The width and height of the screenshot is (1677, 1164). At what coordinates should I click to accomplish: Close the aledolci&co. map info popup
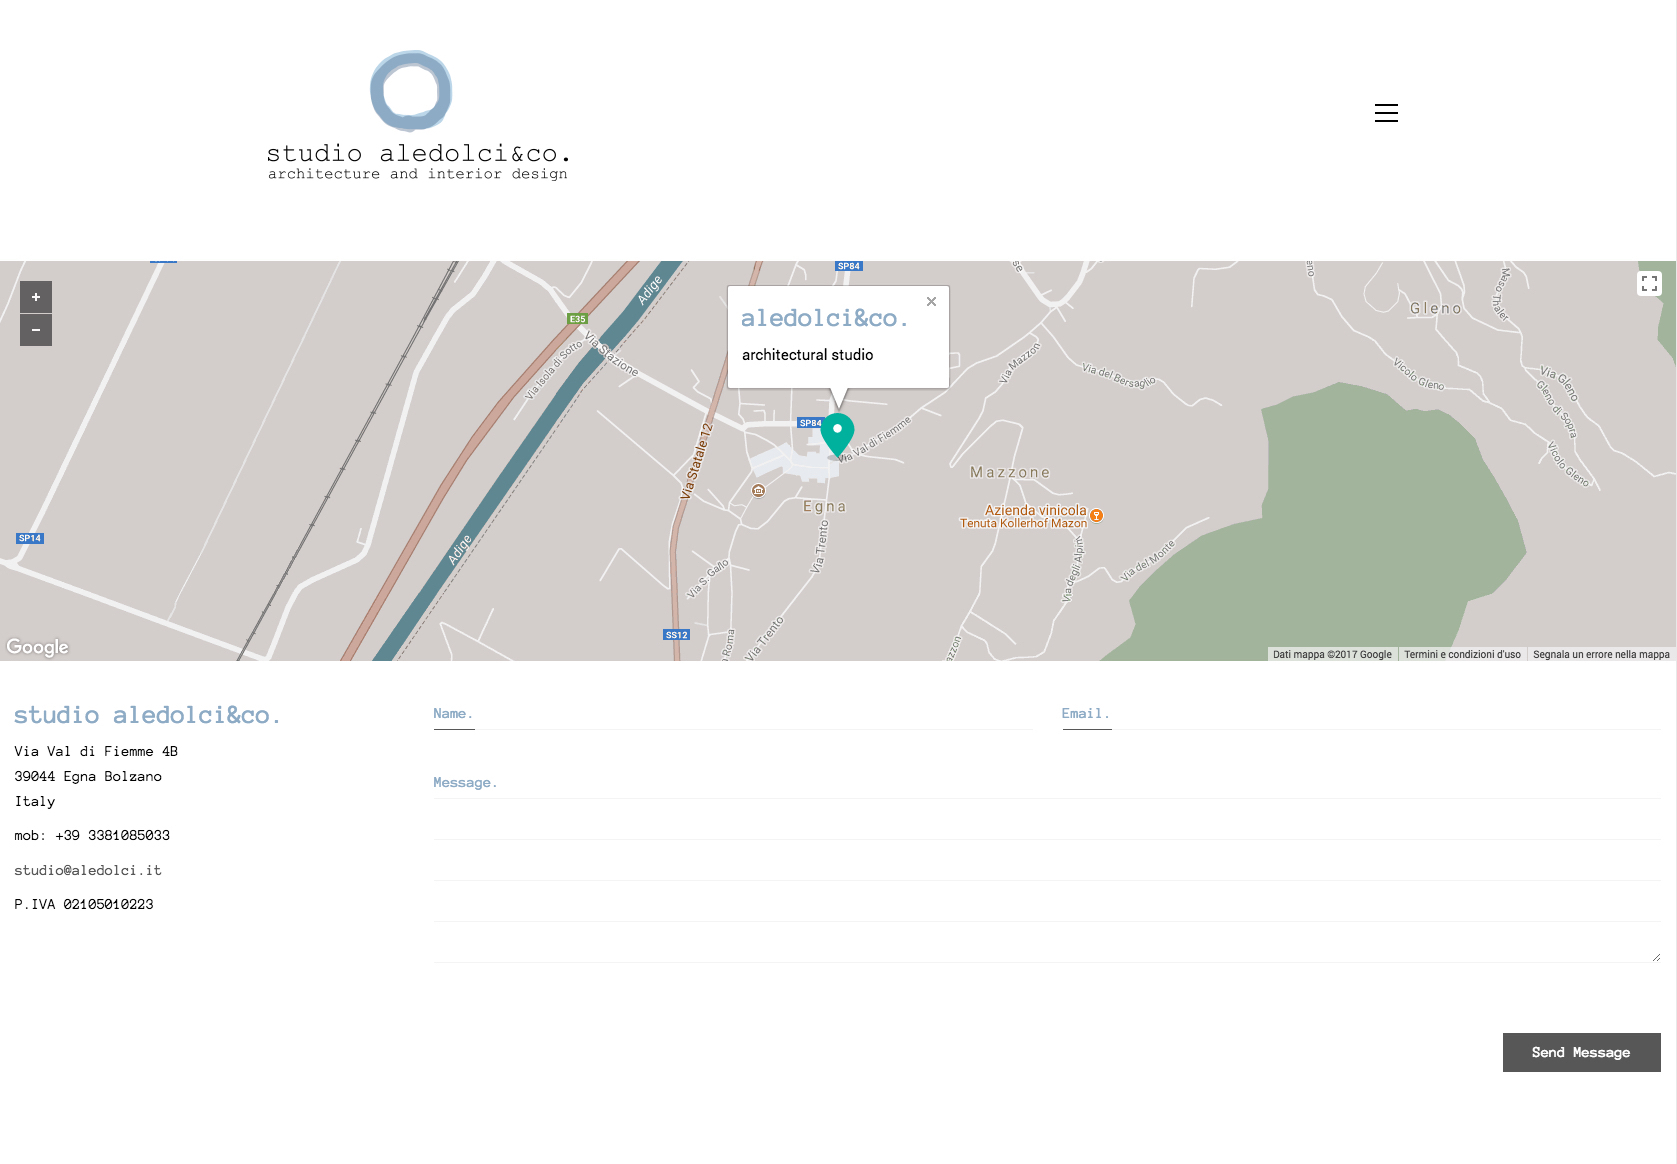(x=931, y=301)
